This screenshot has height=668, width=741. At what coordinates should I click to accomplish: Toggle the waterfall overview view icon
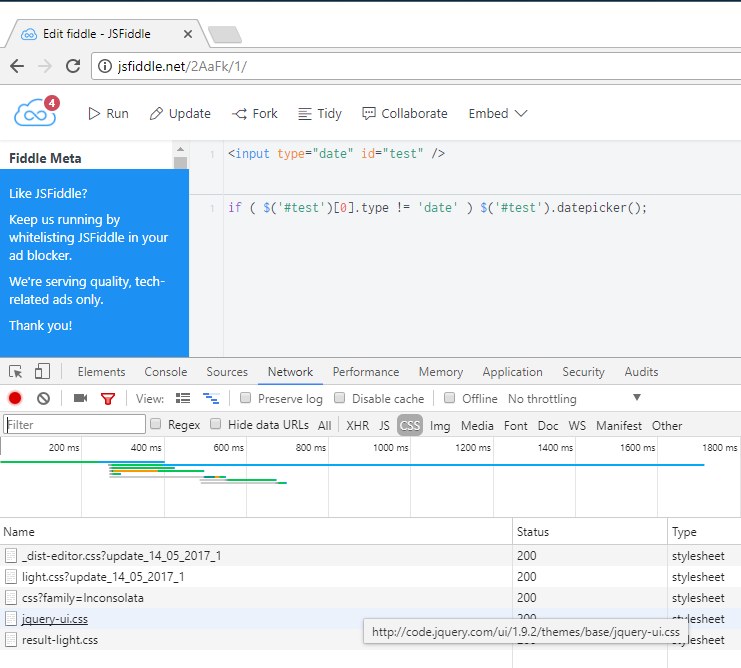point(211,398)
